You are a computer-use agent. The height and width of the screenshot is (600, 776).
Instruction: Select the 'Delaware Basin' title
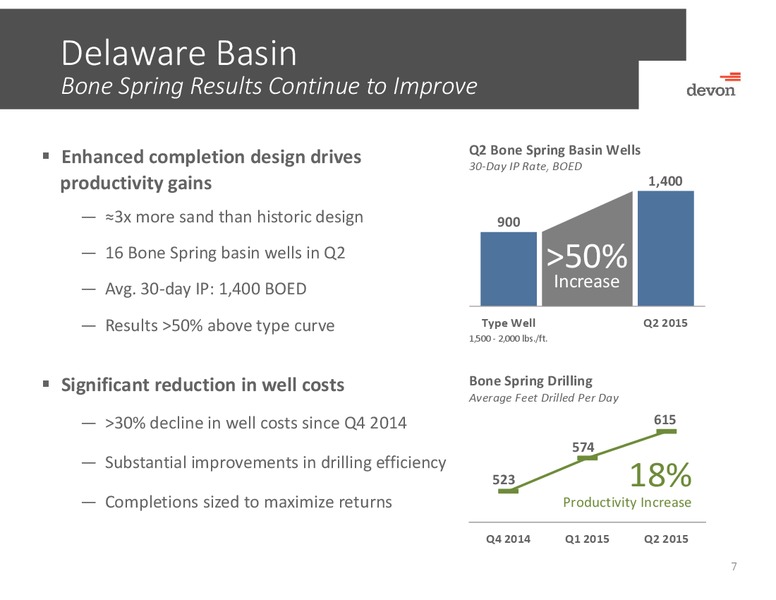pos(179,53)
